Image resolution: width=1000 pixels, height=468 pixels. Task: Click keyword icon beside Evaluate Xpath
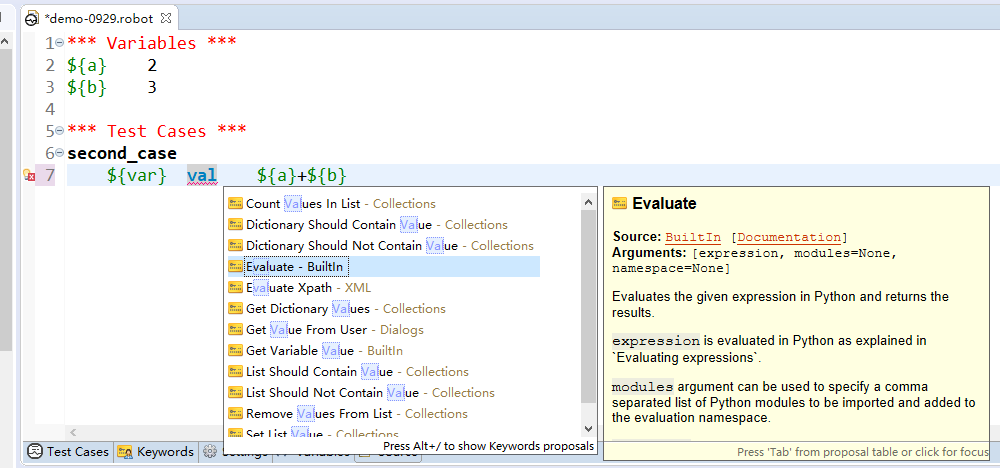[x=235, y=288]
